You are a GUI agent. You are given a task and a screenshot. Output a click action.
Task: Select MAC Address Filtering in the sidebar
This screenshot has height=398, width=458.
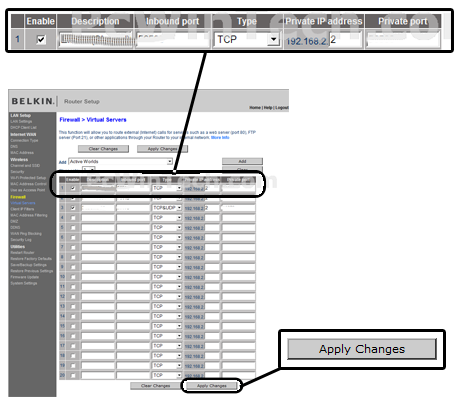click(29, 215)
